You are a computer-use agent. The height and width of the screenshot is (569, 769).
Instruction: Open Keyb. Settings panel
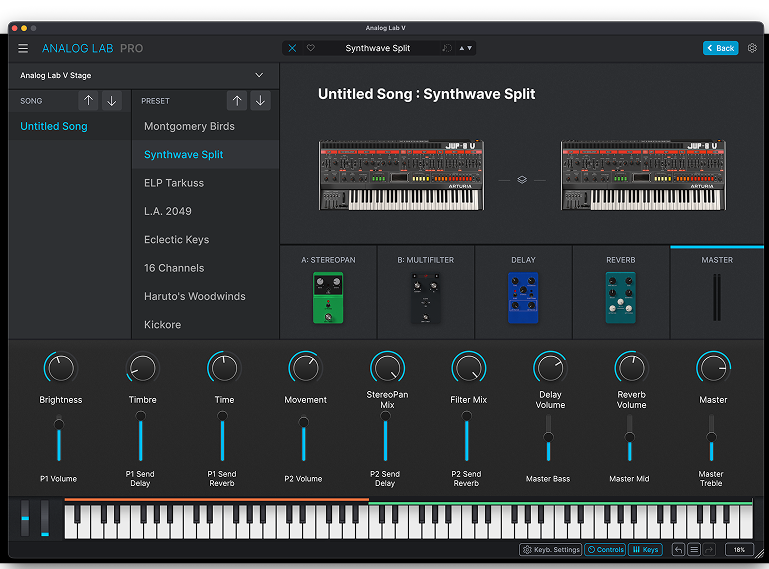[550, 550]
